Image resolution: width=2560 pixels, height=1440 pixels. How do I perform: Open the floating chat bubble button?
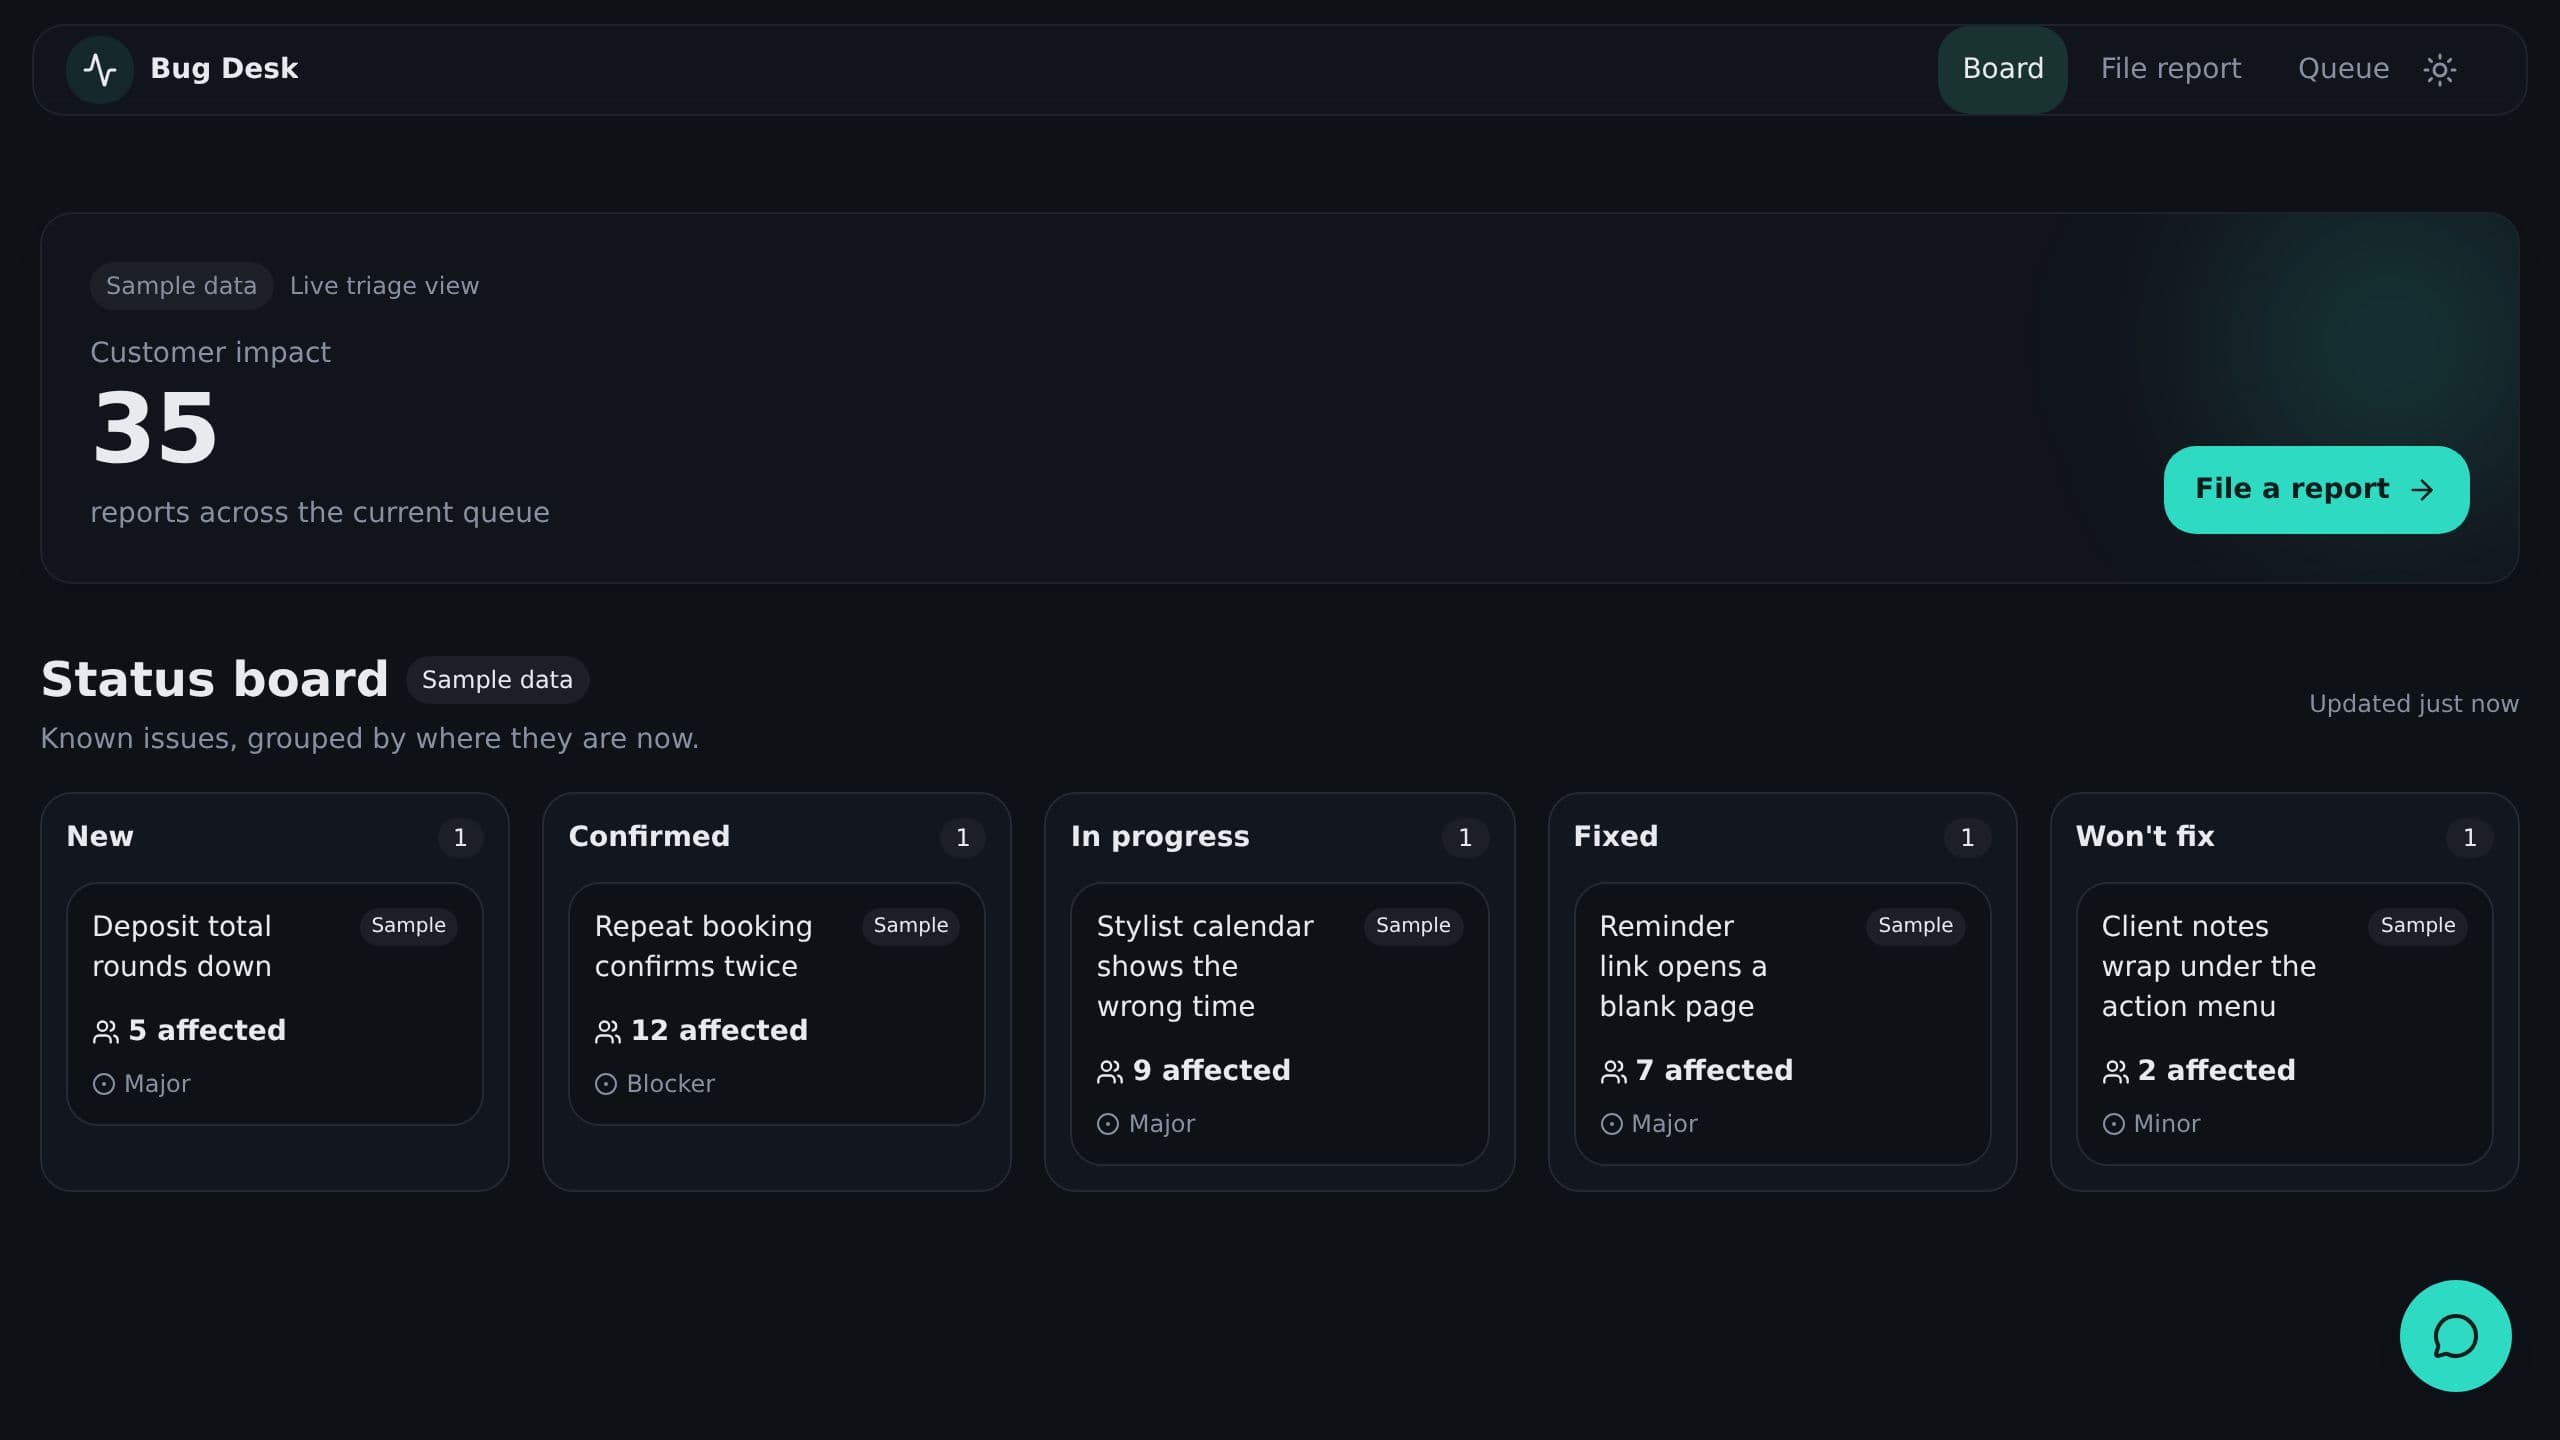click(x=2455, y=1335)
